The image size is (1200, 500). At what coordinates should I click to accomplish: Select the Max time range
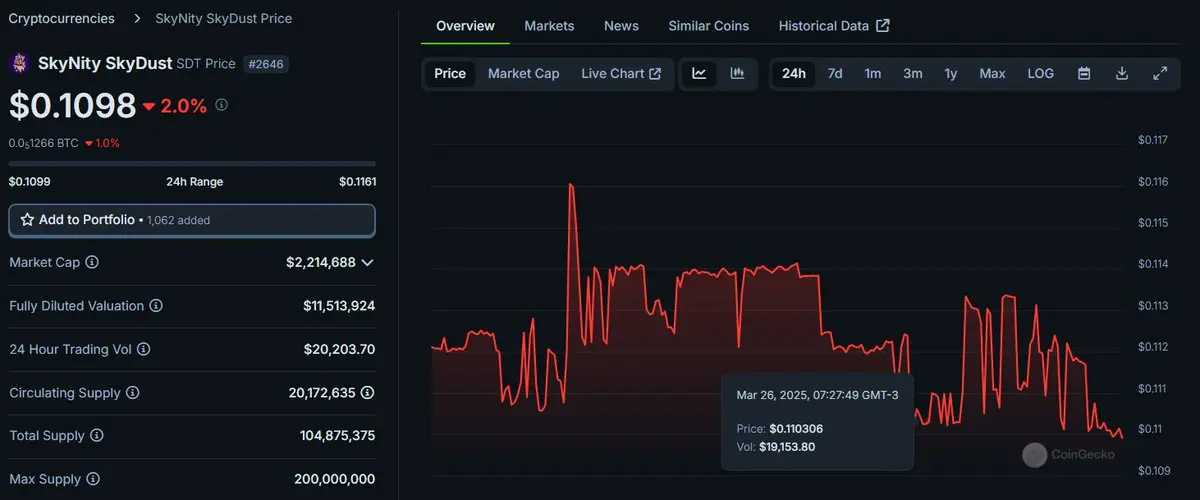[992, 73]
